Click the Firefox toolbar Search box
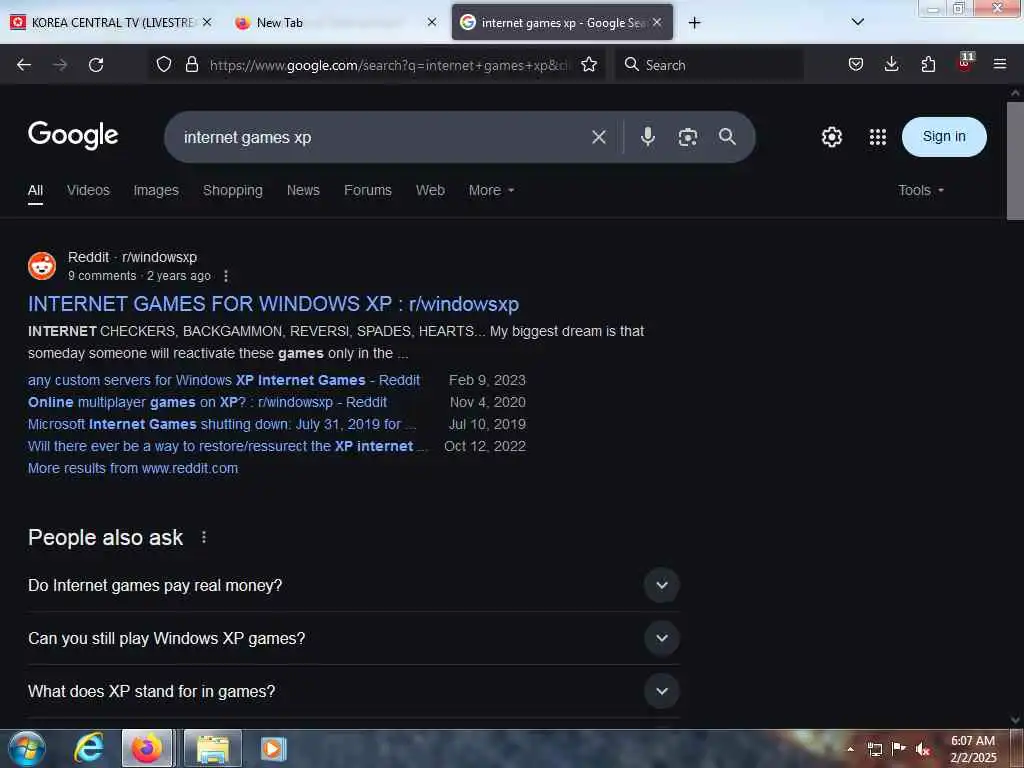Screen dimensions: 1024x768 tap(709, 65)
